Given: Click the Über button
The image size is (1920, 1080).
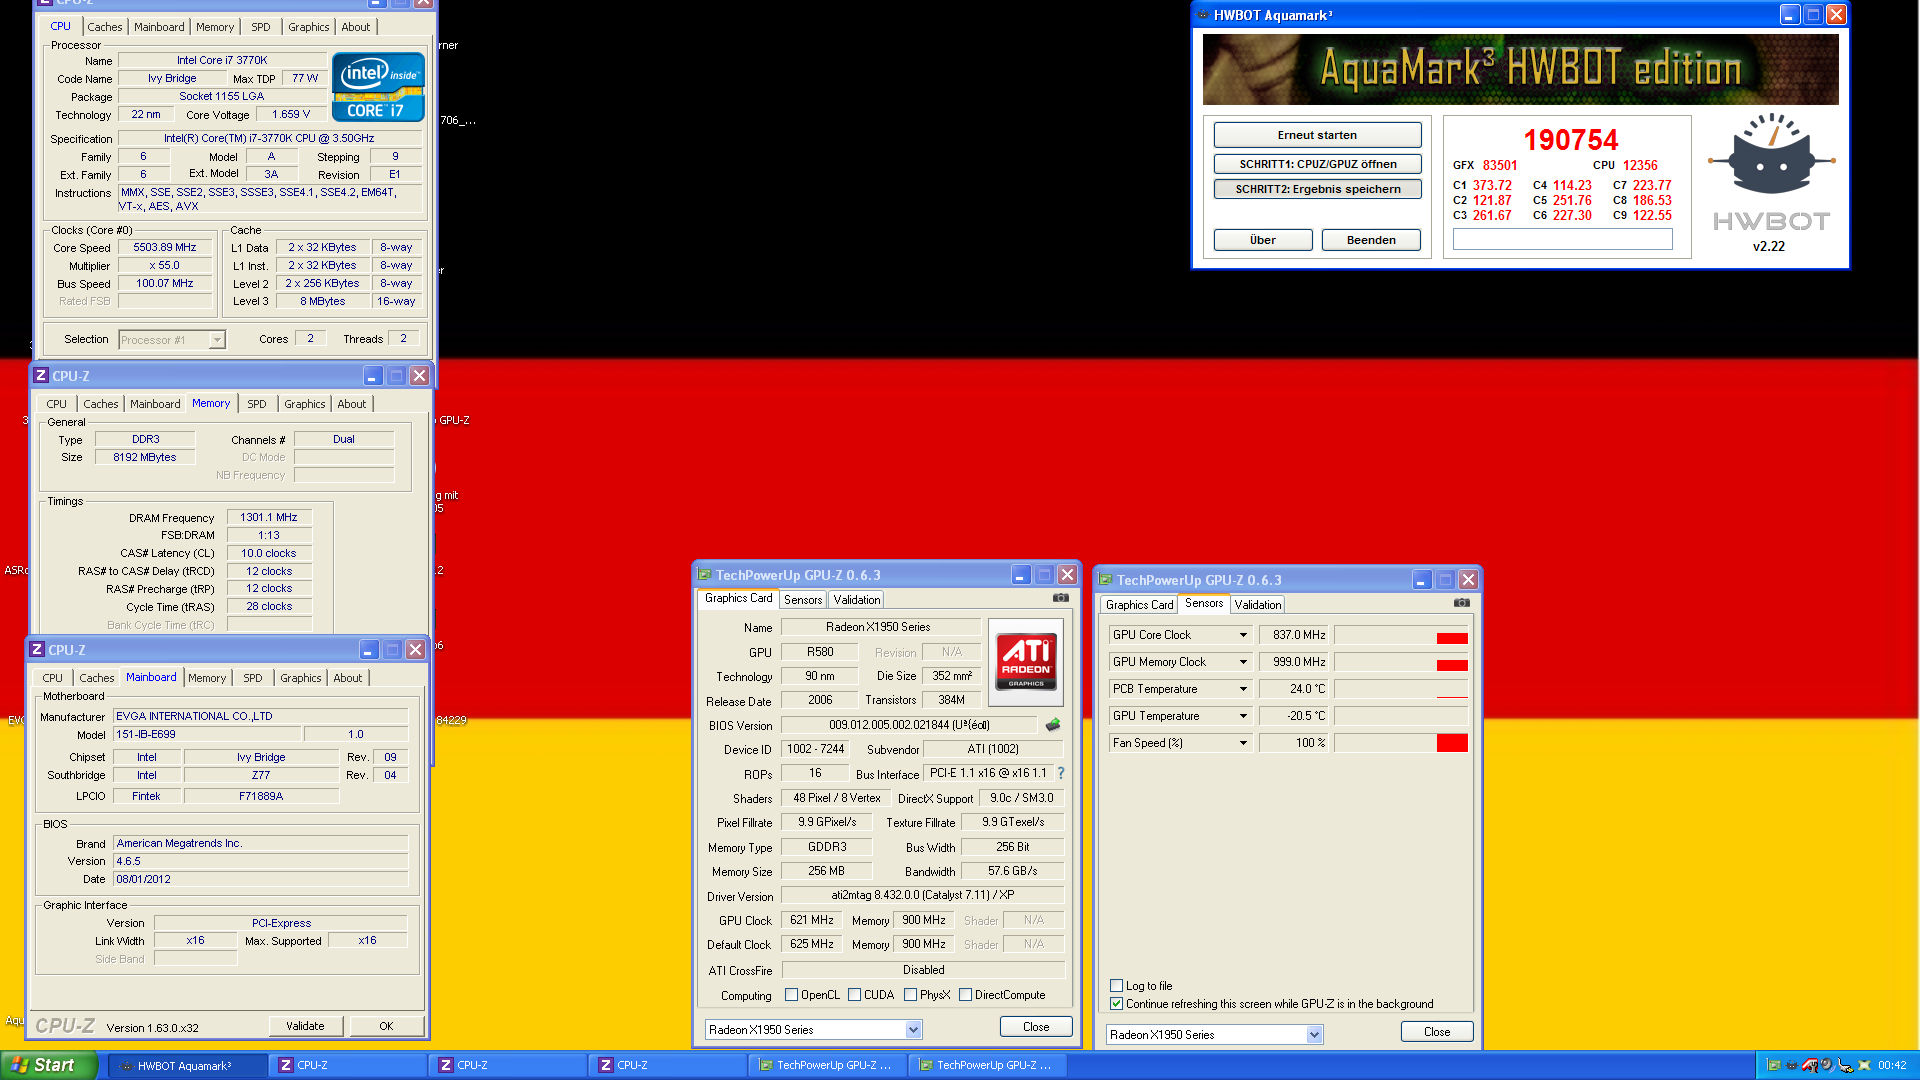Looking at the screenshot, I should tap(1263, 240).
